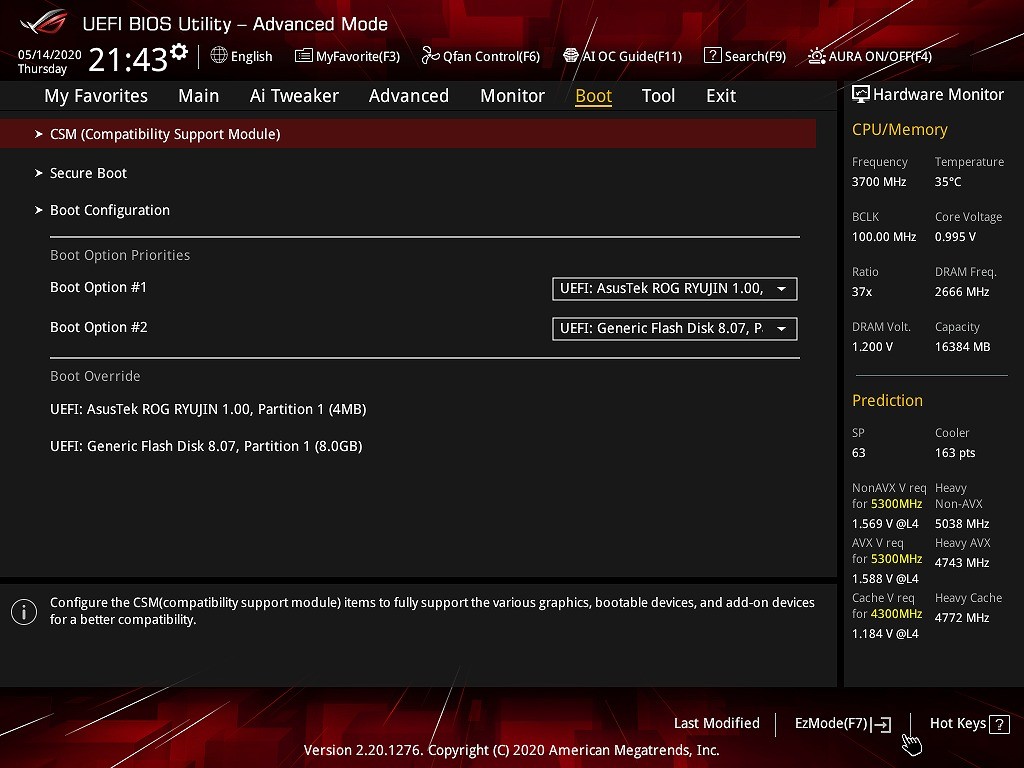Click the 4743 MHz Heavy AVX value
Screen dimensions: 1024x768
click(961, 563)
